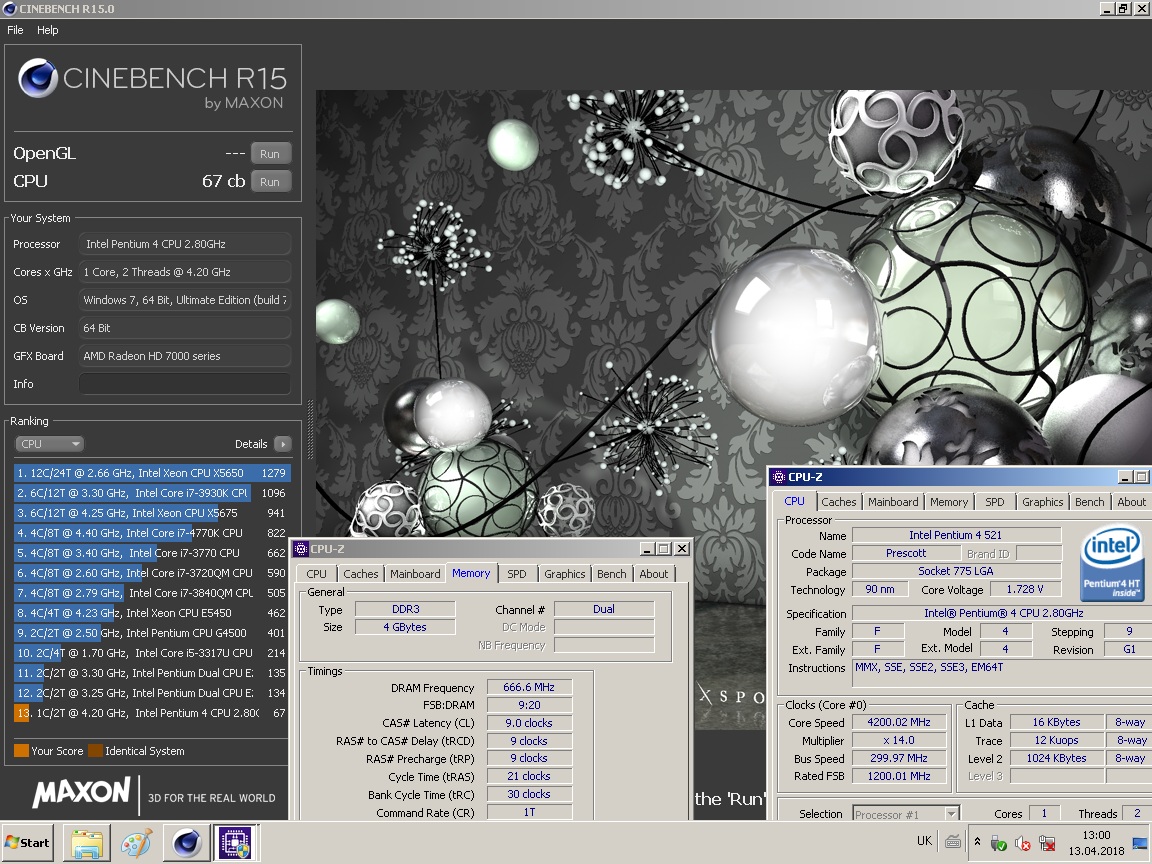Switch to SPD tab in Memory CPU-Z window
Viewport: 1152px width, 864px height.
pos(516,574)
